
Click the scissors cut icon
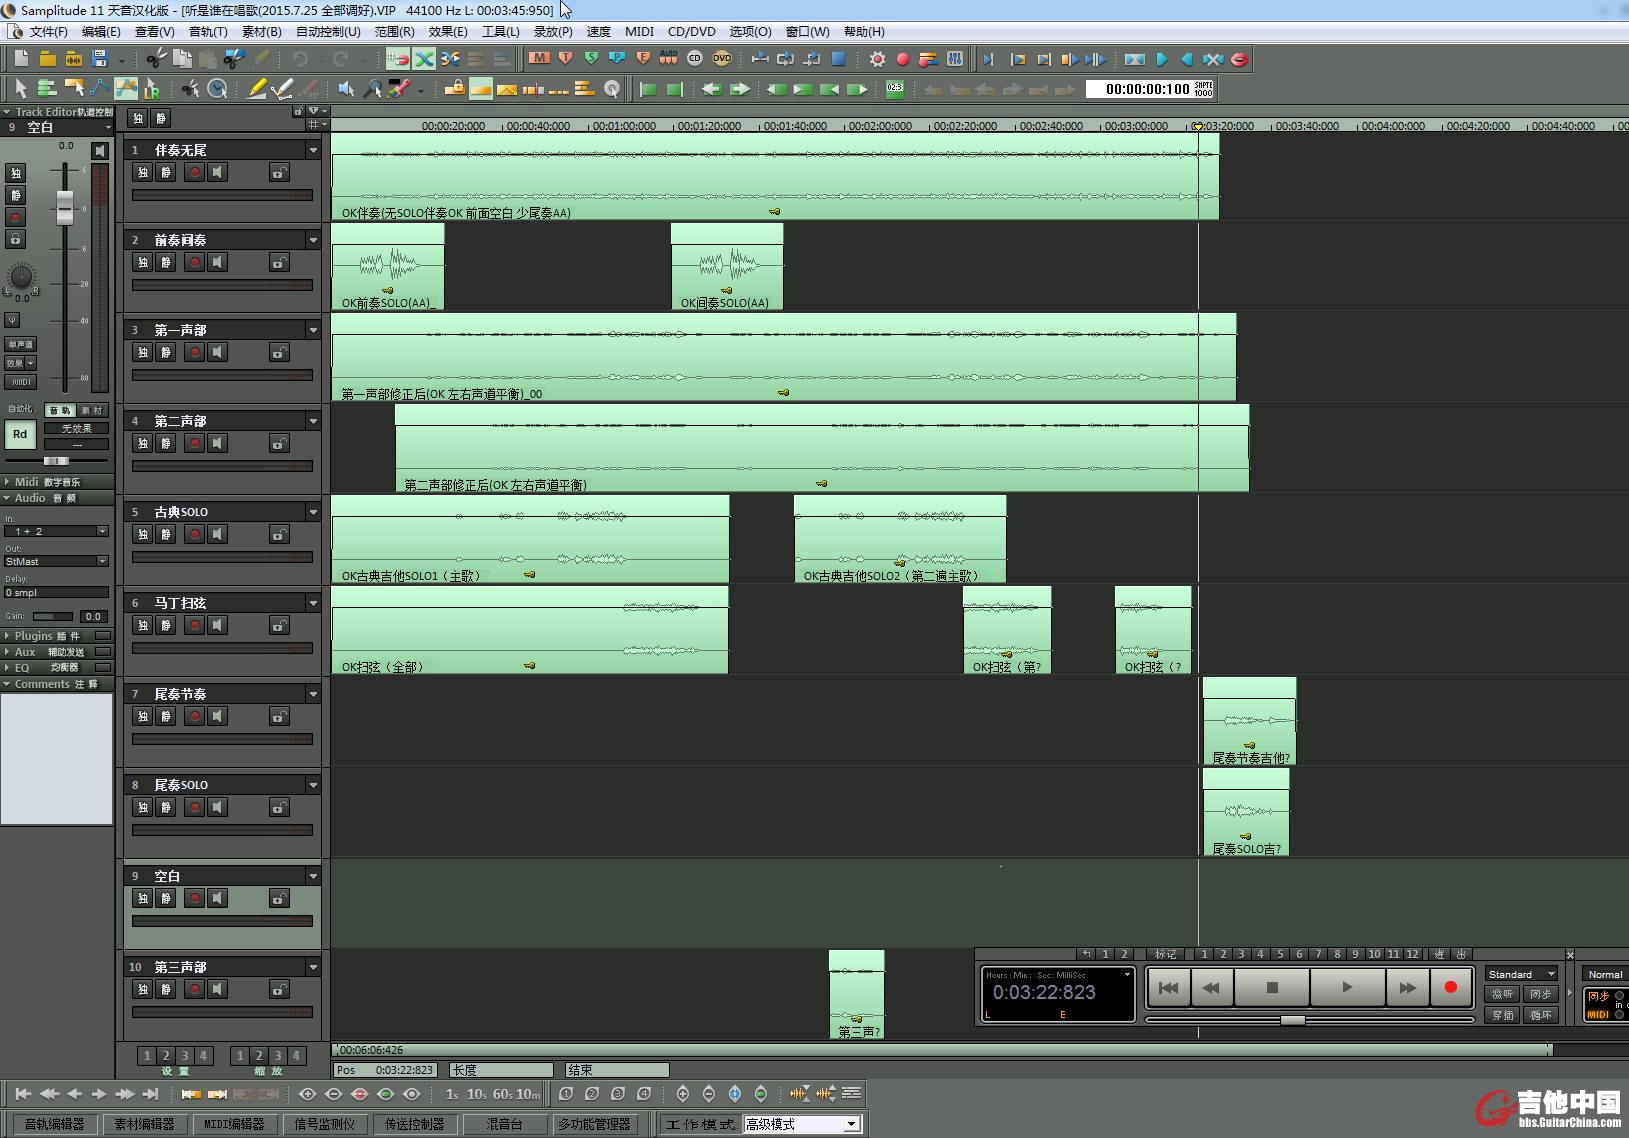pos(156,59)
